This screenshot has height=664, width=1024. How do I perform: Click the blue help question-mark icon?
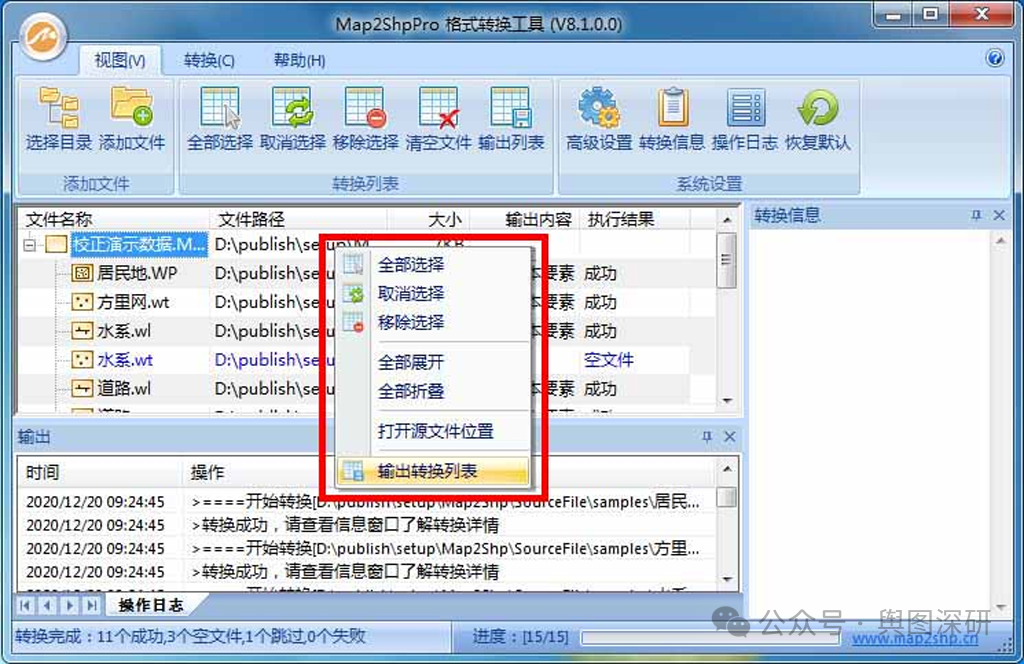click(995, 58)
